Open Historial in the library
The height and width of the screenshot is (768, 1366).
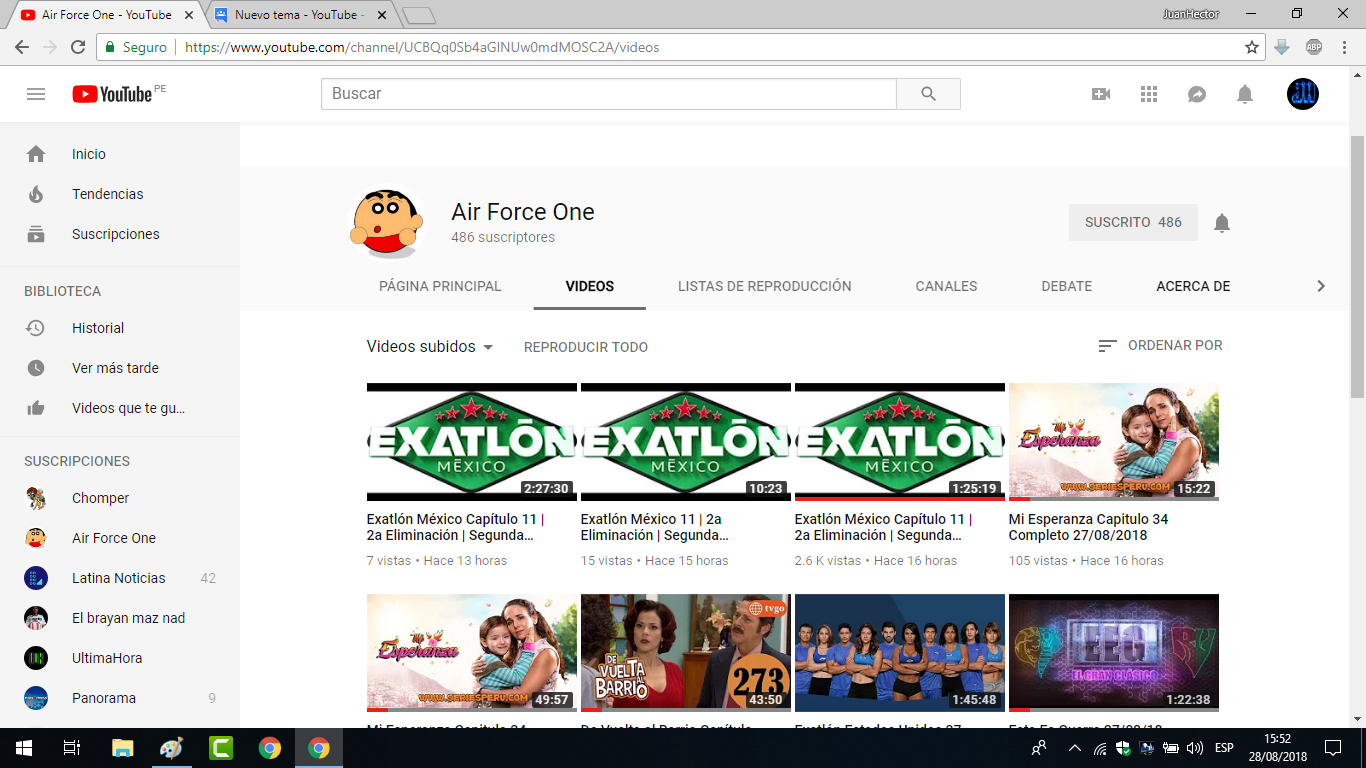click(120, 328)
